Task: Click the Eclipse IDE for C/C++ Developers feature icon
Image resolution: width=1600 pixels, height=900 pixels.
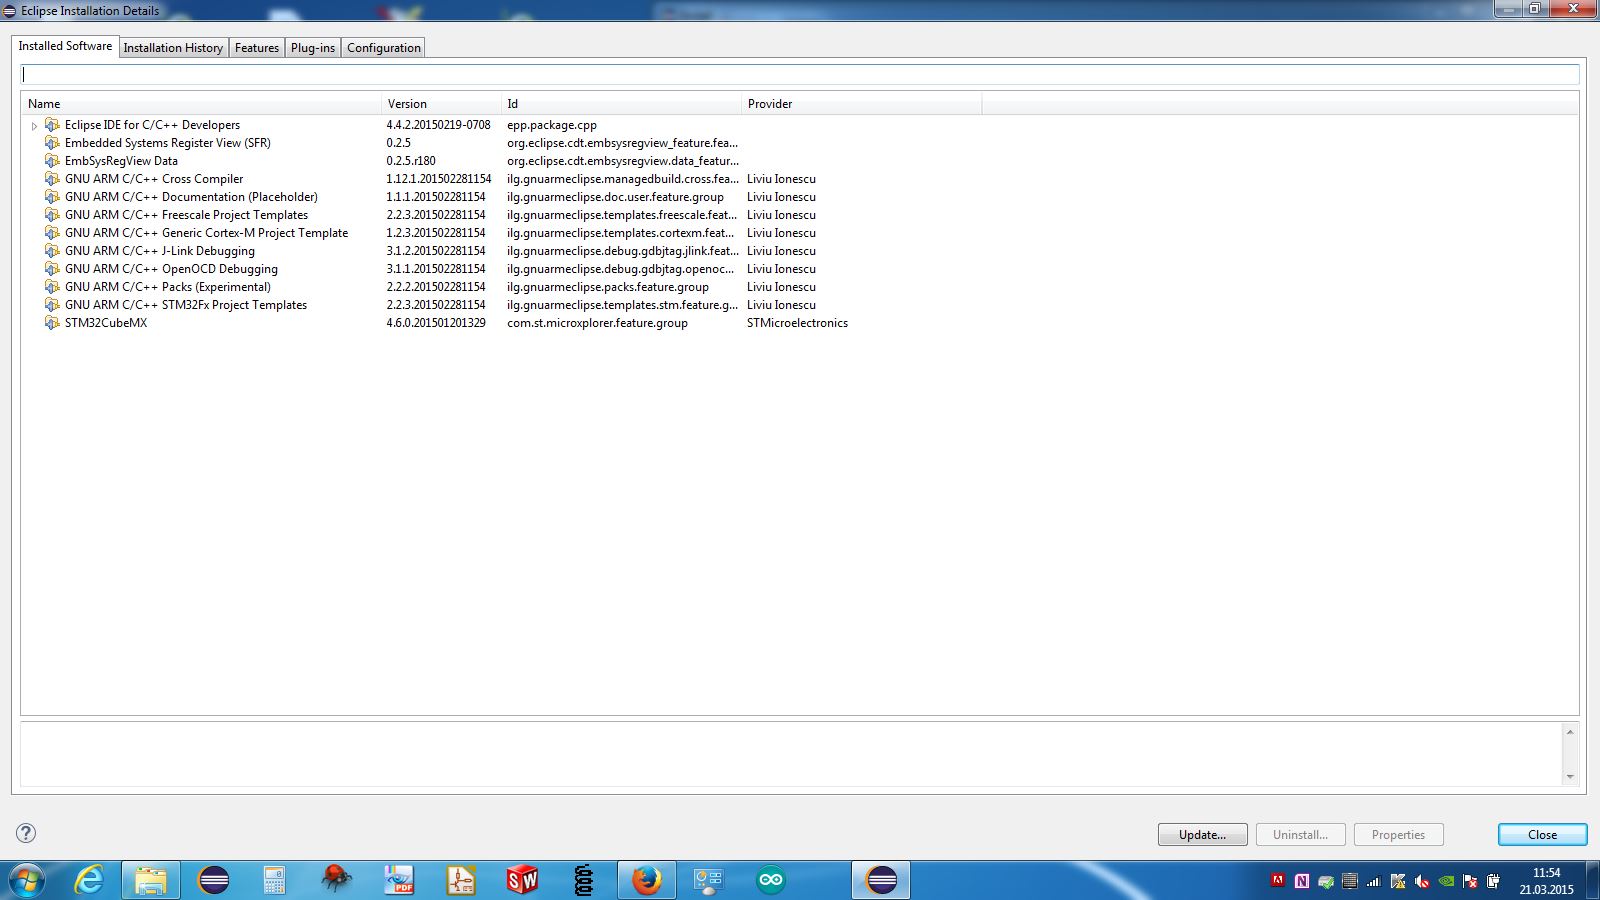Action: [52, 125]
